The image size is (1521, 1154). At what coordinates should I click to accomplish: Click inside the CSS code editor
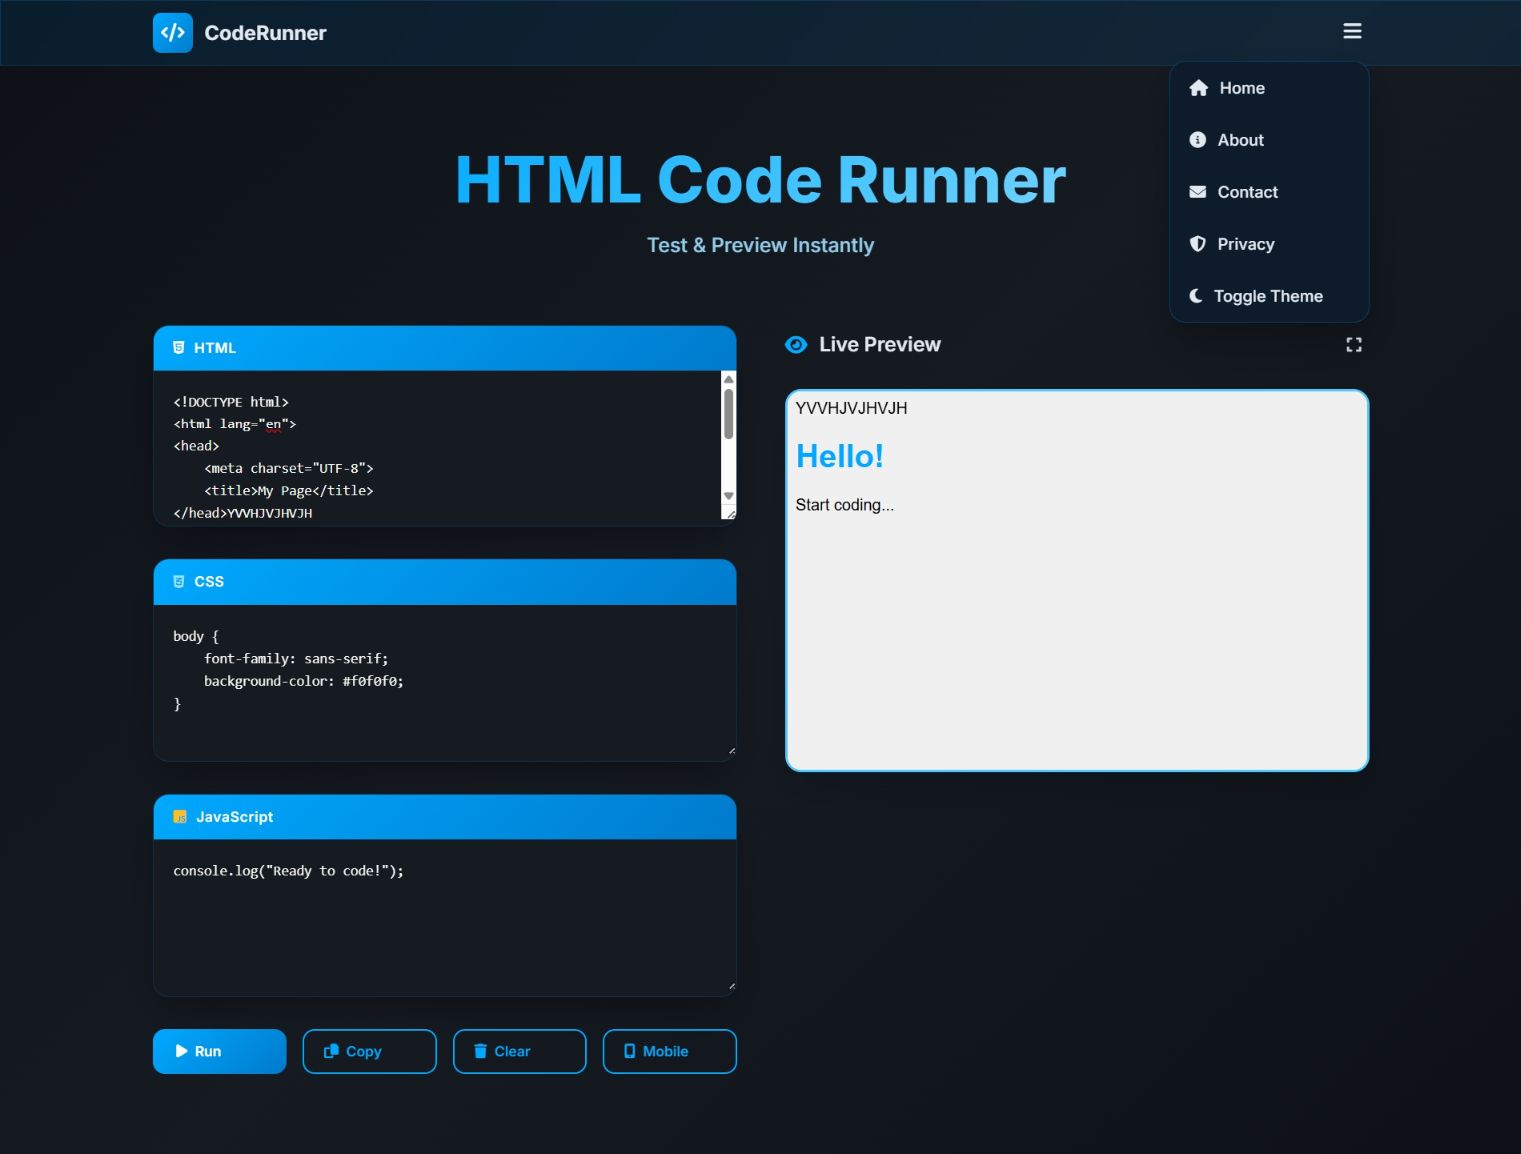444,680
